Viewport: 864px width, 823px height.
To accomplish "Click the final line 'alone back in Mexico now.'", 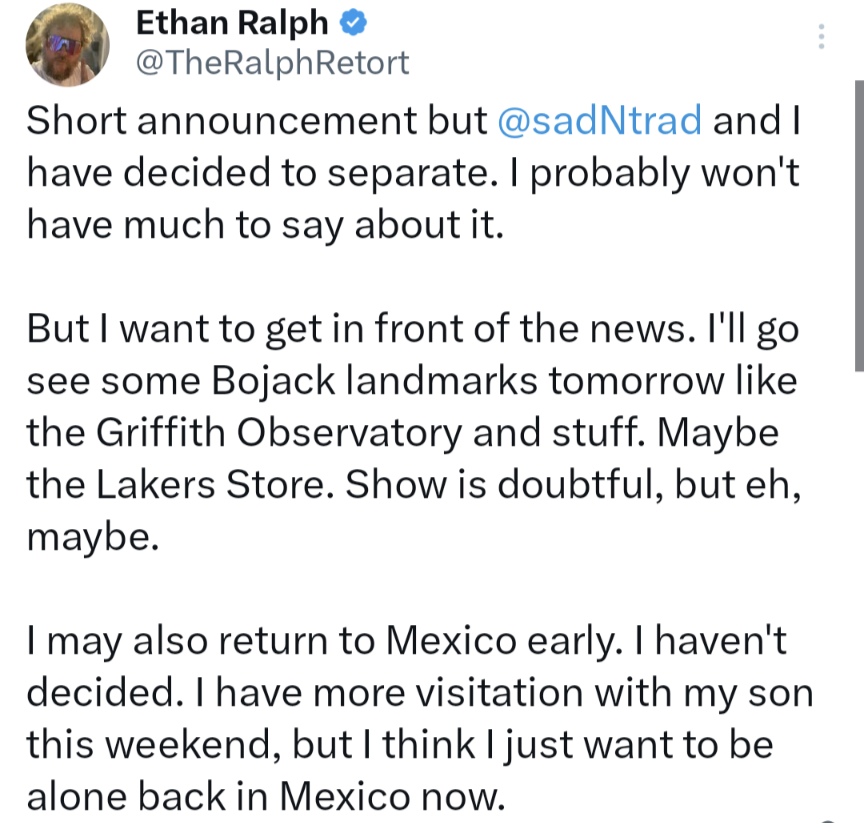I will point(266,797).
